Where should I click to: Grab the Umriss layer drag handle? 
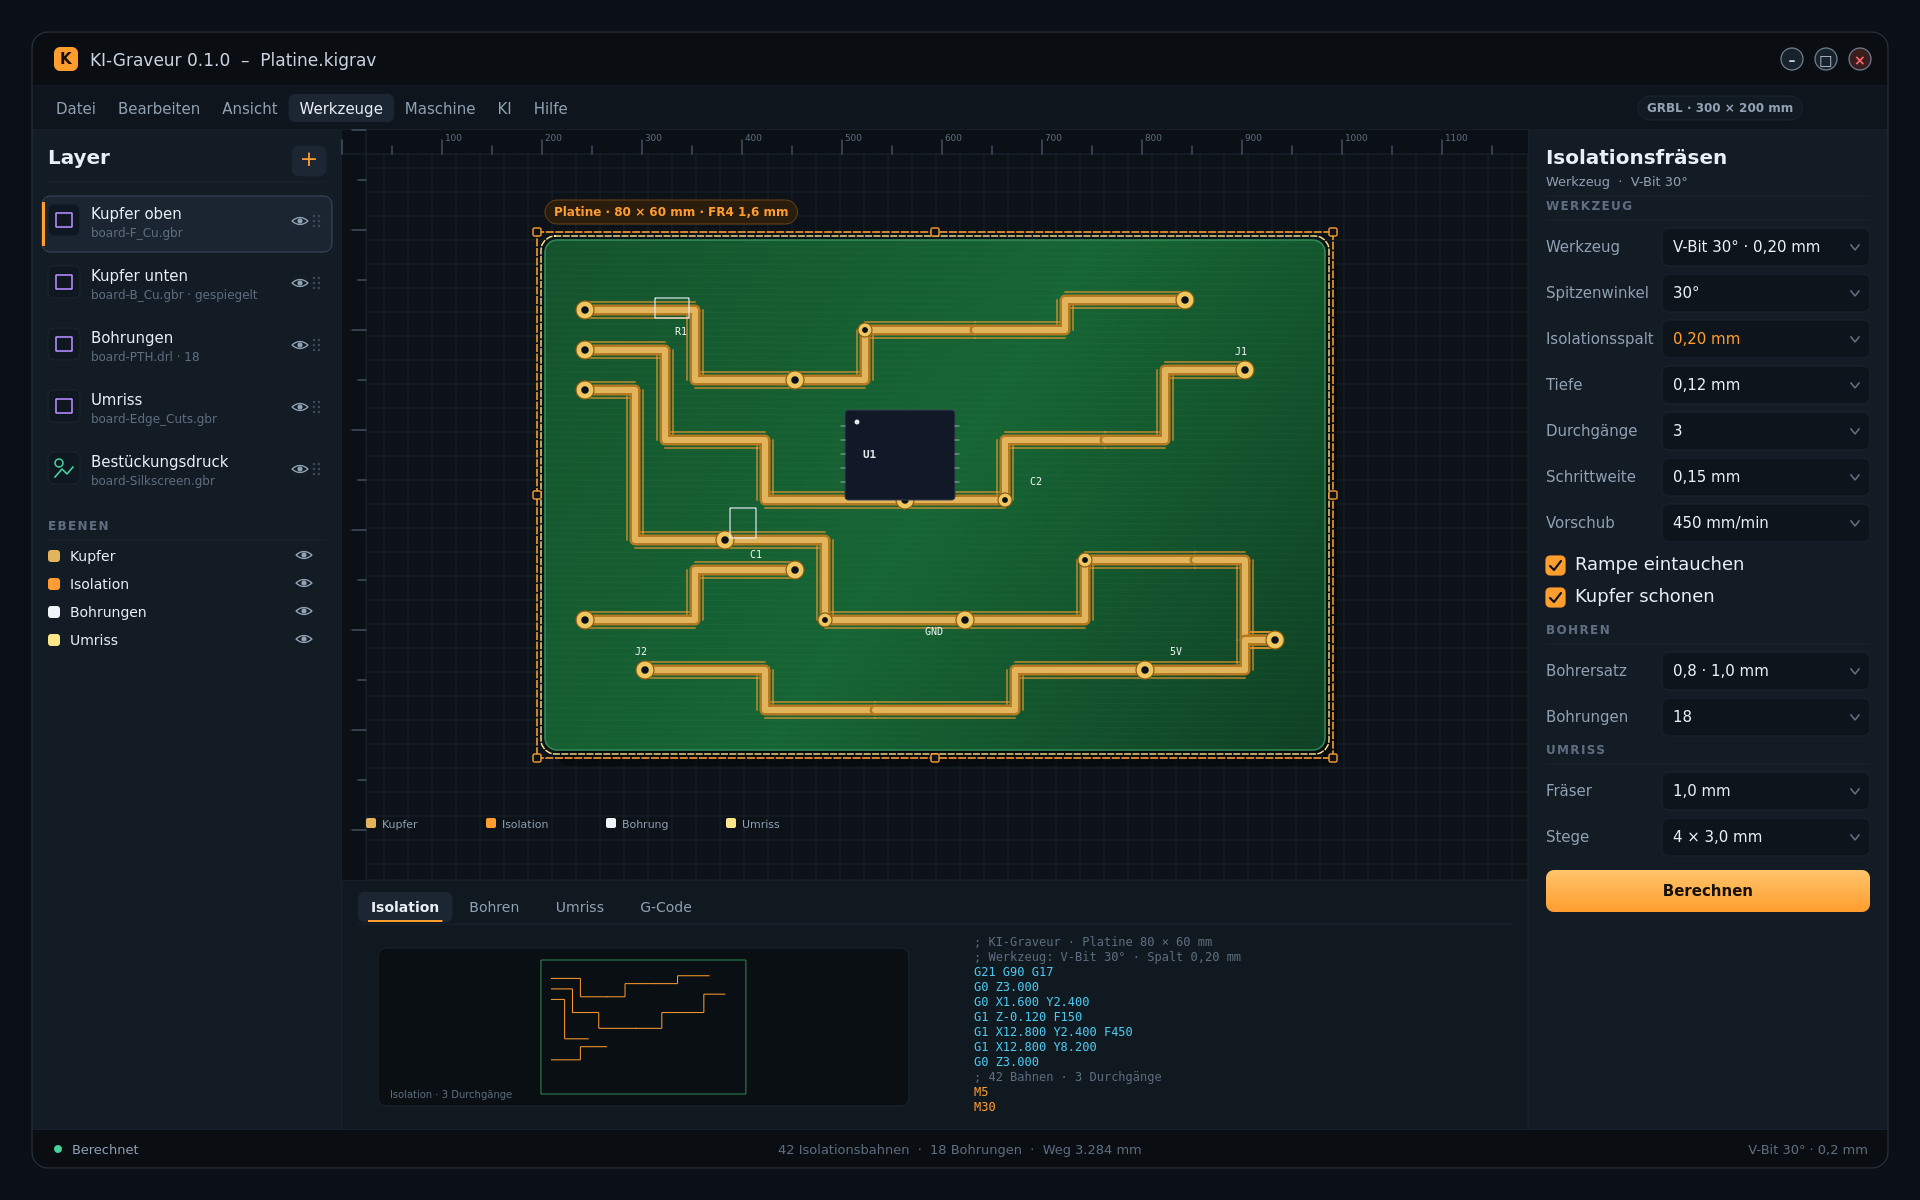317,408
